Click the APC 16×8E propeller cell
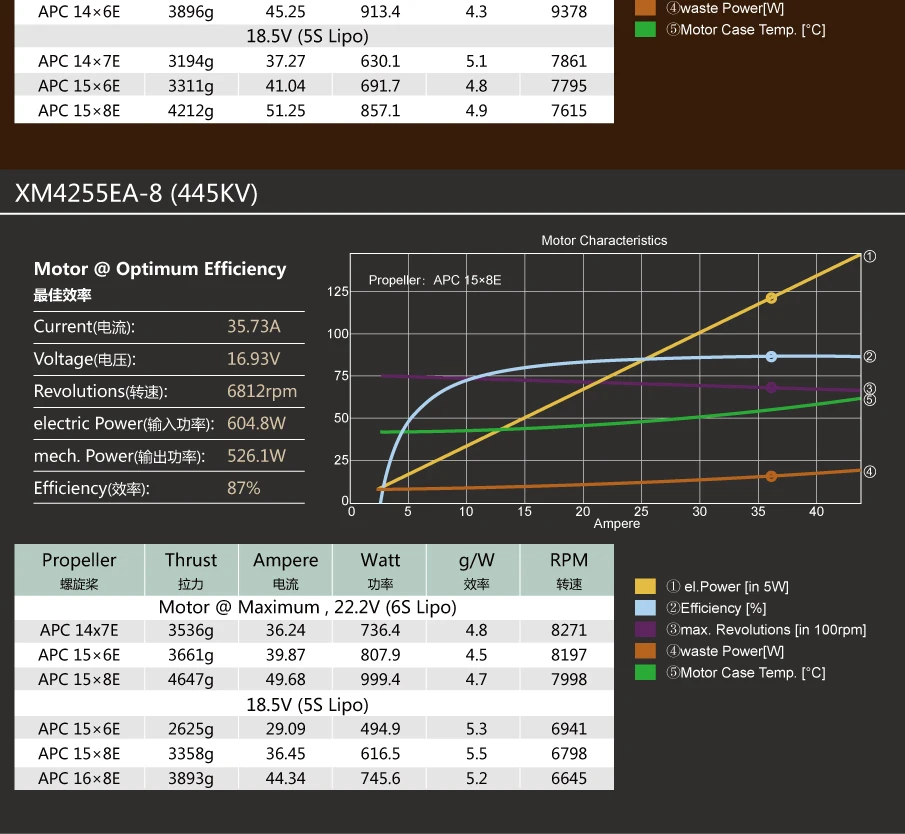Screen dimensions: 905x834 tap(79, 778)
